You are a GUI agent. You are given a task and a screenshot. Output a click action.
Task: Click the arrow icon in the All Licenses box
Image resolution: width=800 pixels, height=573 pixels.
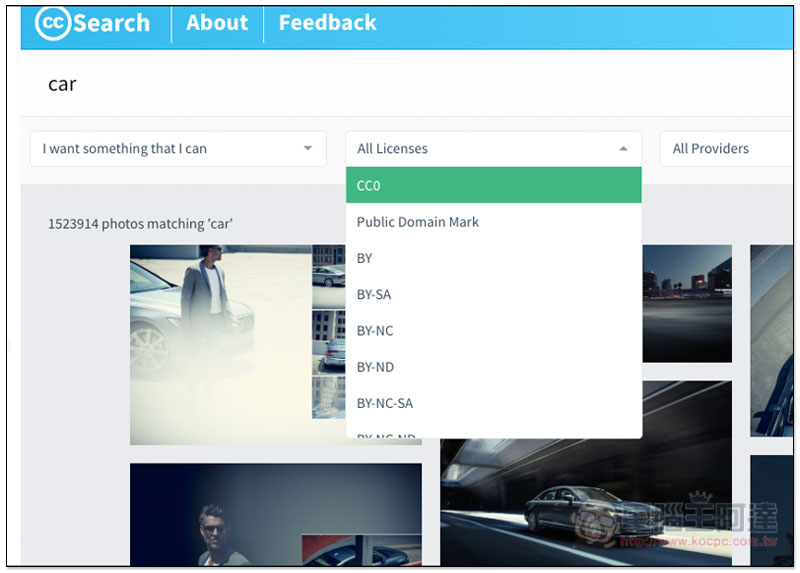(623, 149)
